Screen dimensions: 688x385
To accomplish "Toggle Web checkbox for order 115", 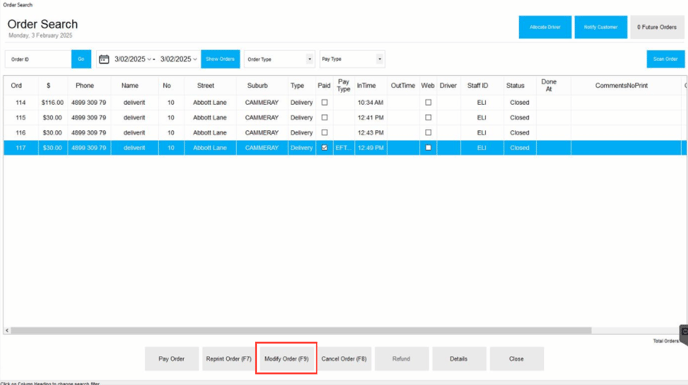I will point(428,118).
